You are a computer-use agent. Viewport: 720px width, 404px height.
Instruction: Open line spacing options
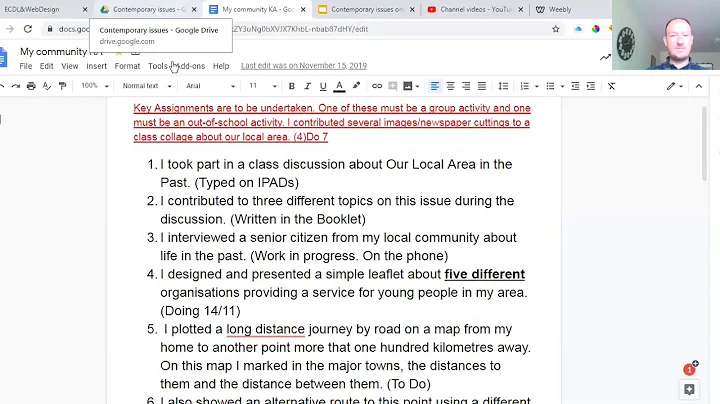pos(503,86)
